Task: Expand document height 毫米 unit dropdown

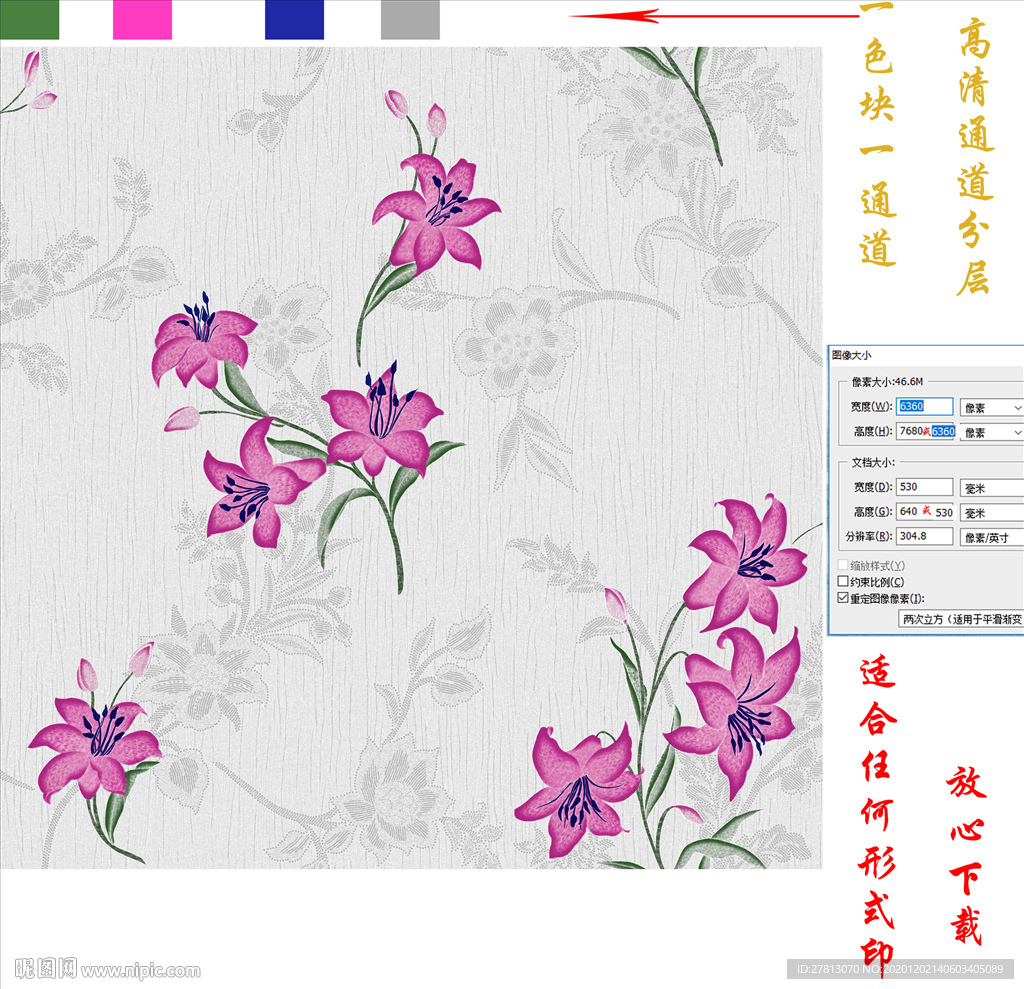Action: (x=991, y=512)
